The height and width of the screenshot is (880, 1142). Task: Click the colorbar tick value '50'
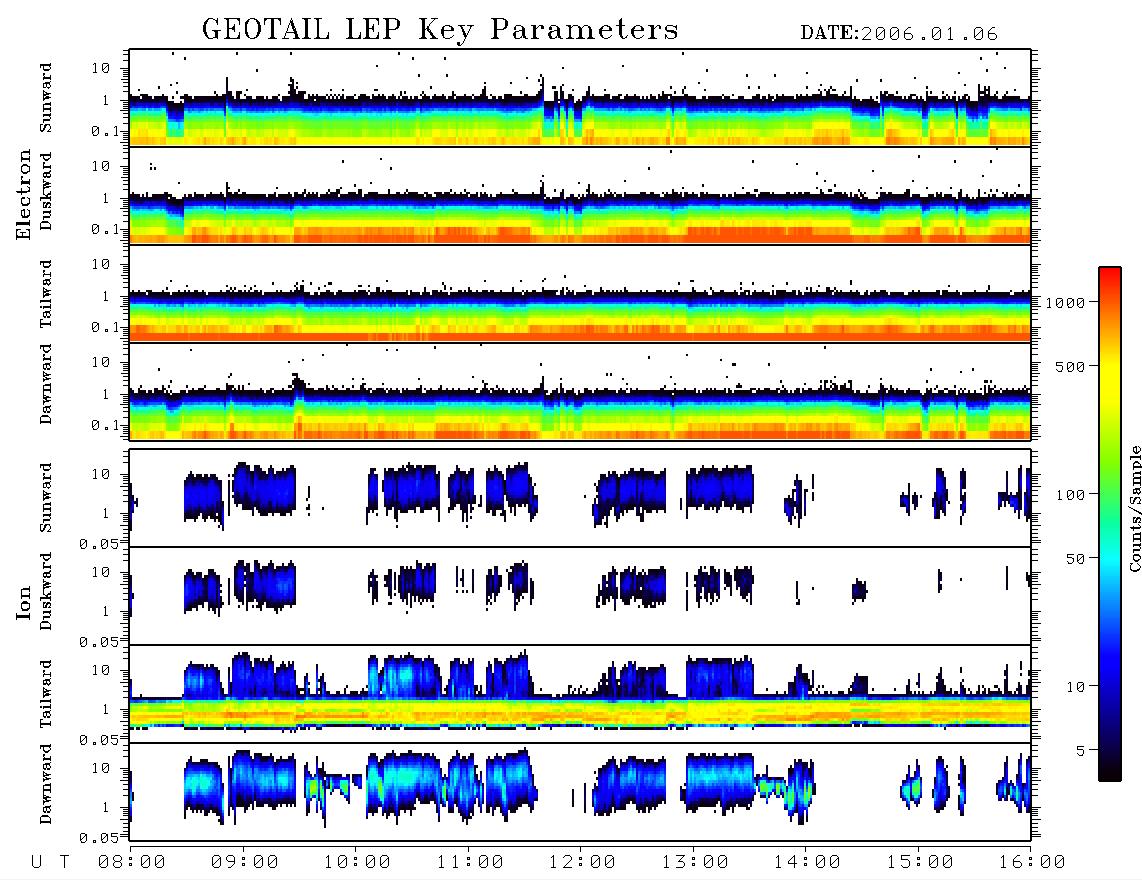tap(1075, 559)
